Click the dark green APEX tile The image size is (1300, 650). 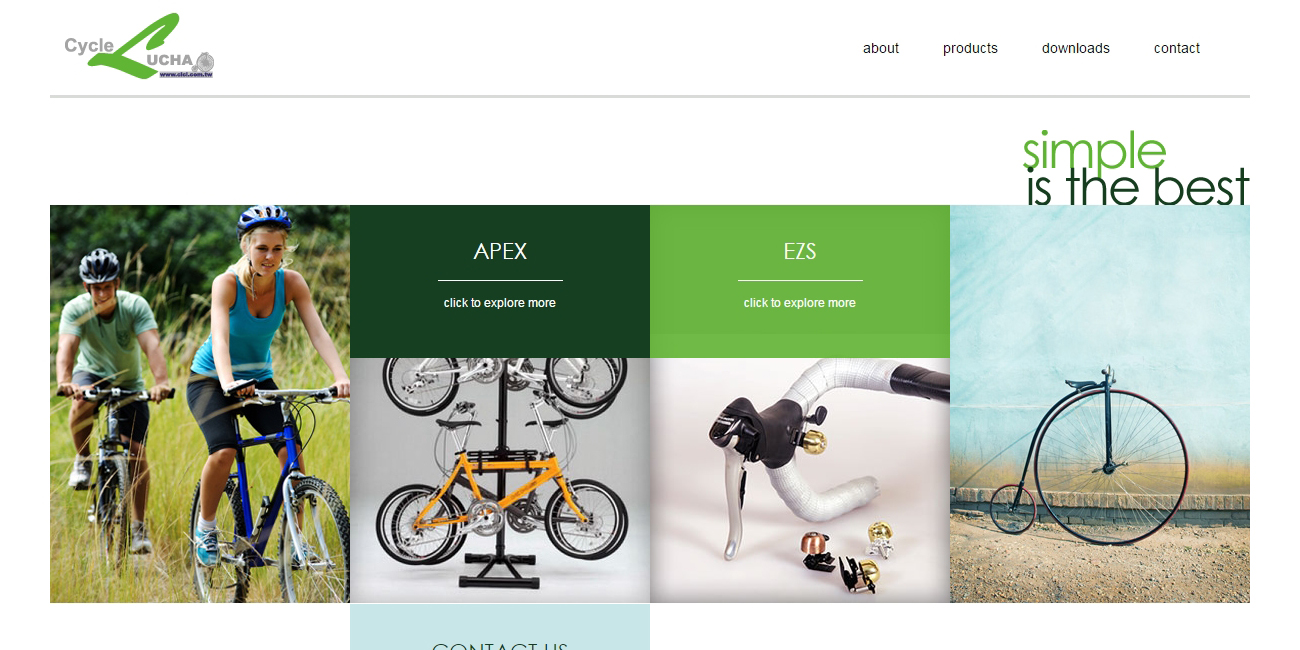500,281
